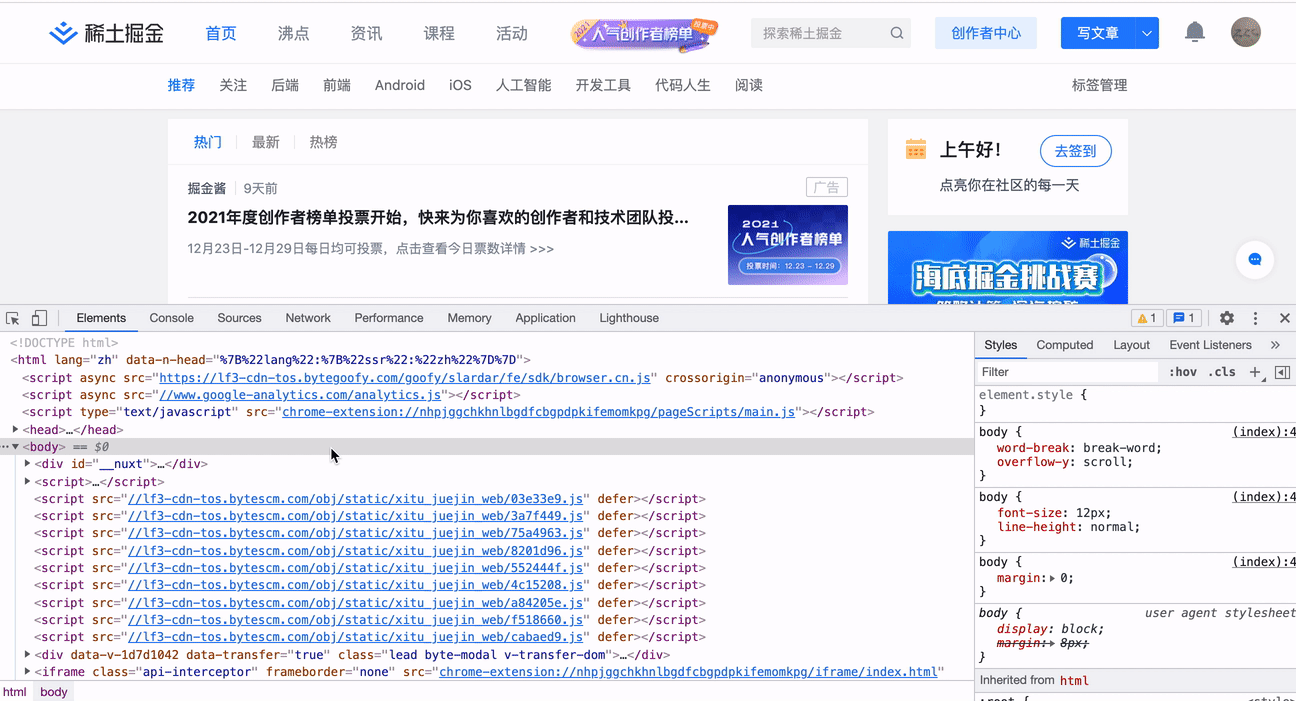Open the 写文章 dropdown arrow

point(1148,32)
